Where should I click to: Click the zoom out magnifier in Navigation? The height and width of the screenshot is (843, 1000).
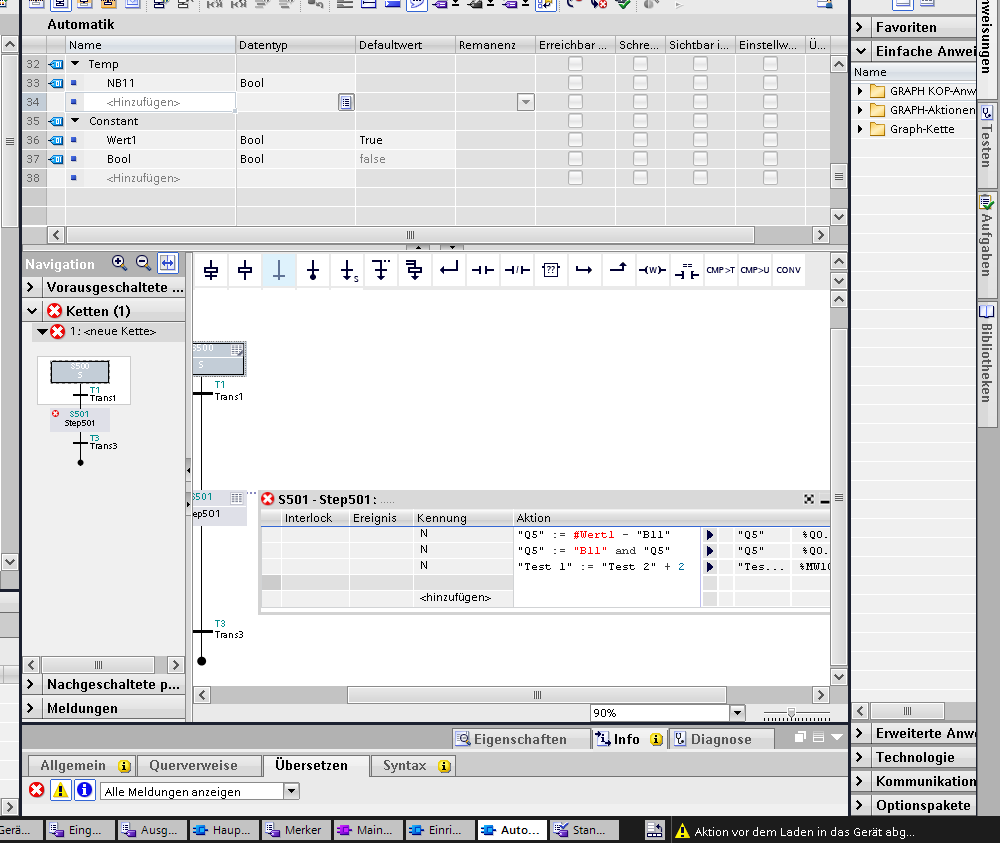(143, 263)
